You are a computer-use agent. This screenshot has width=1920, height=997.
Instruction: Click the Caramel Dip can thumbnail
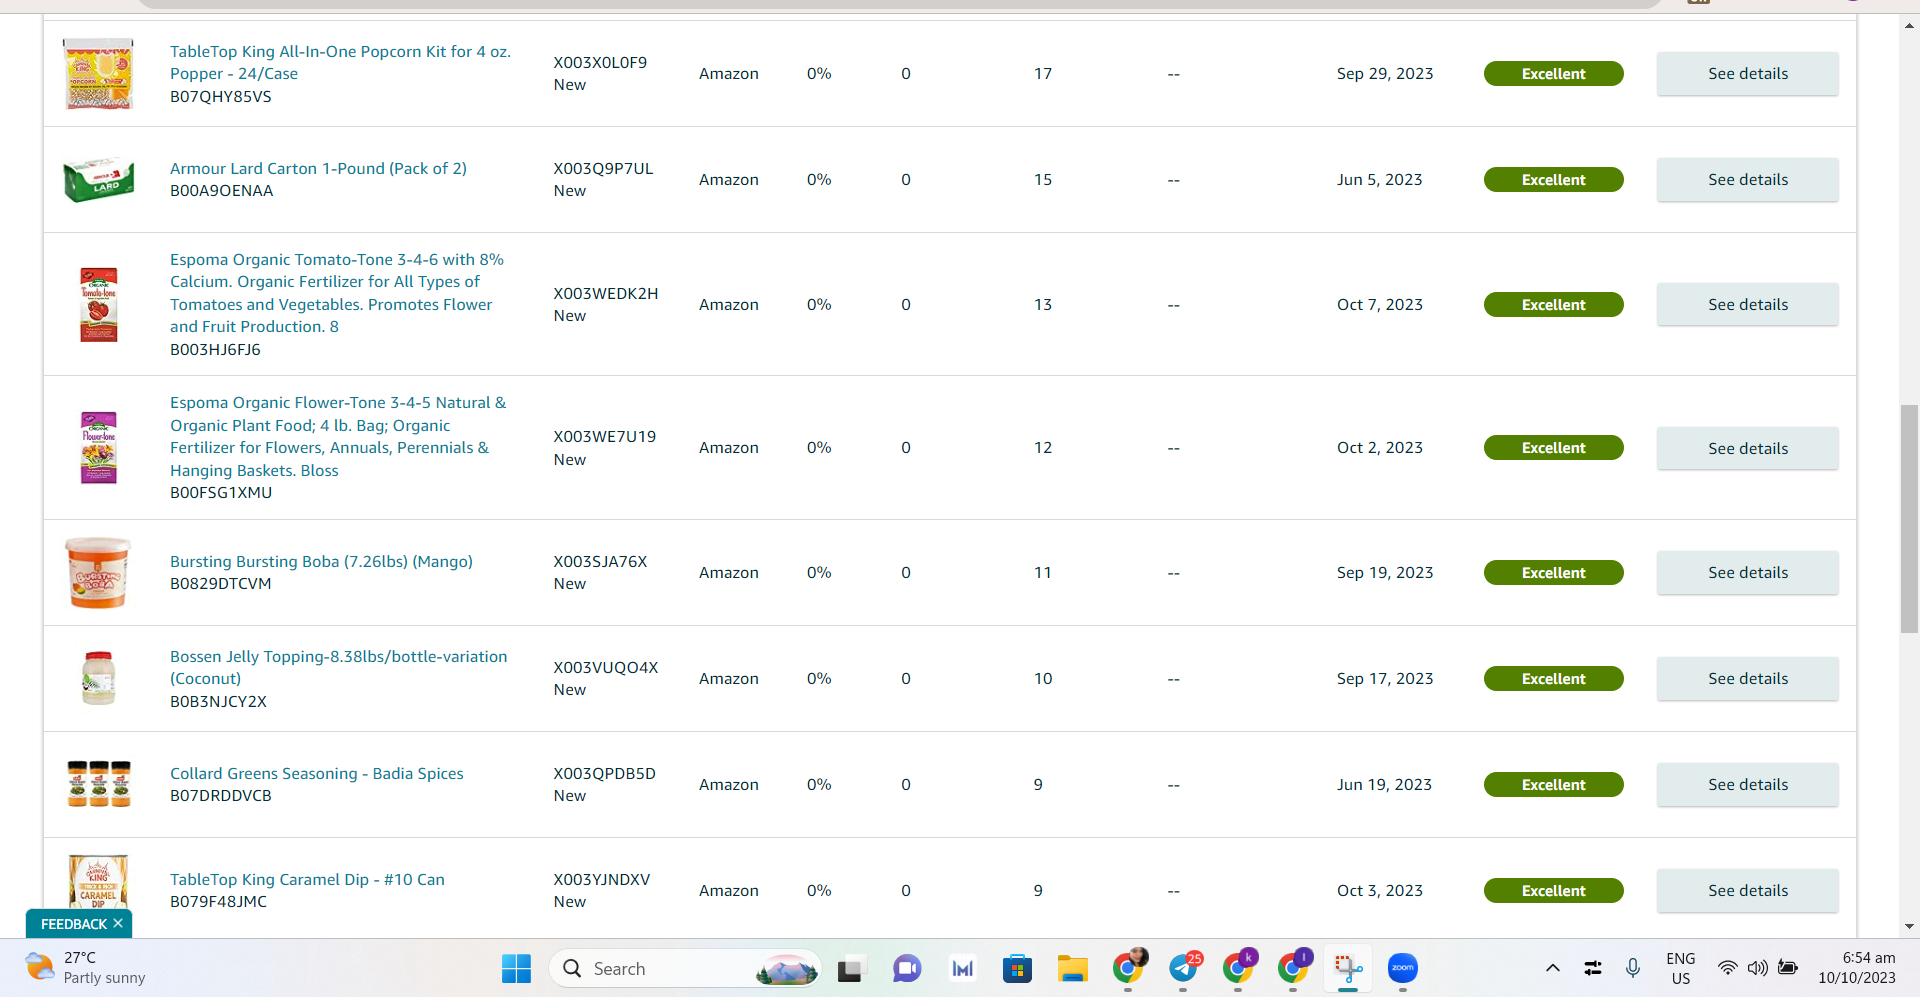[98, 882]
